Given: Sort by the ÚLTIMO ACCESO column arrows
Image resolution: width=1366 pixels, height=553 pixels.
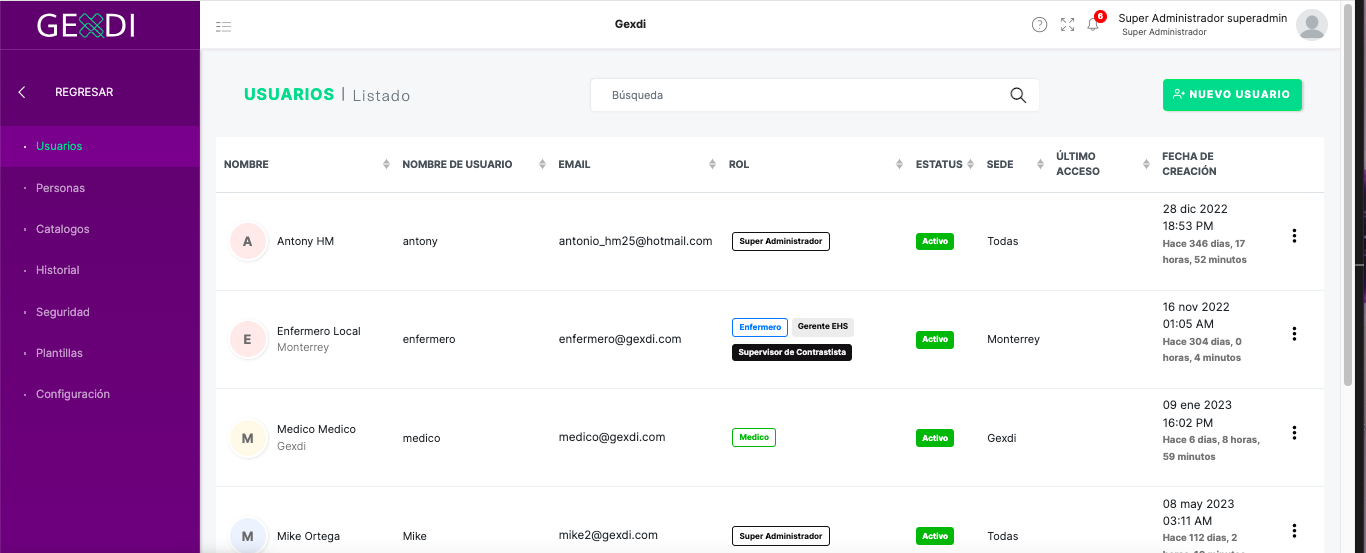Looking at the screenshot, I should 1146,164.
